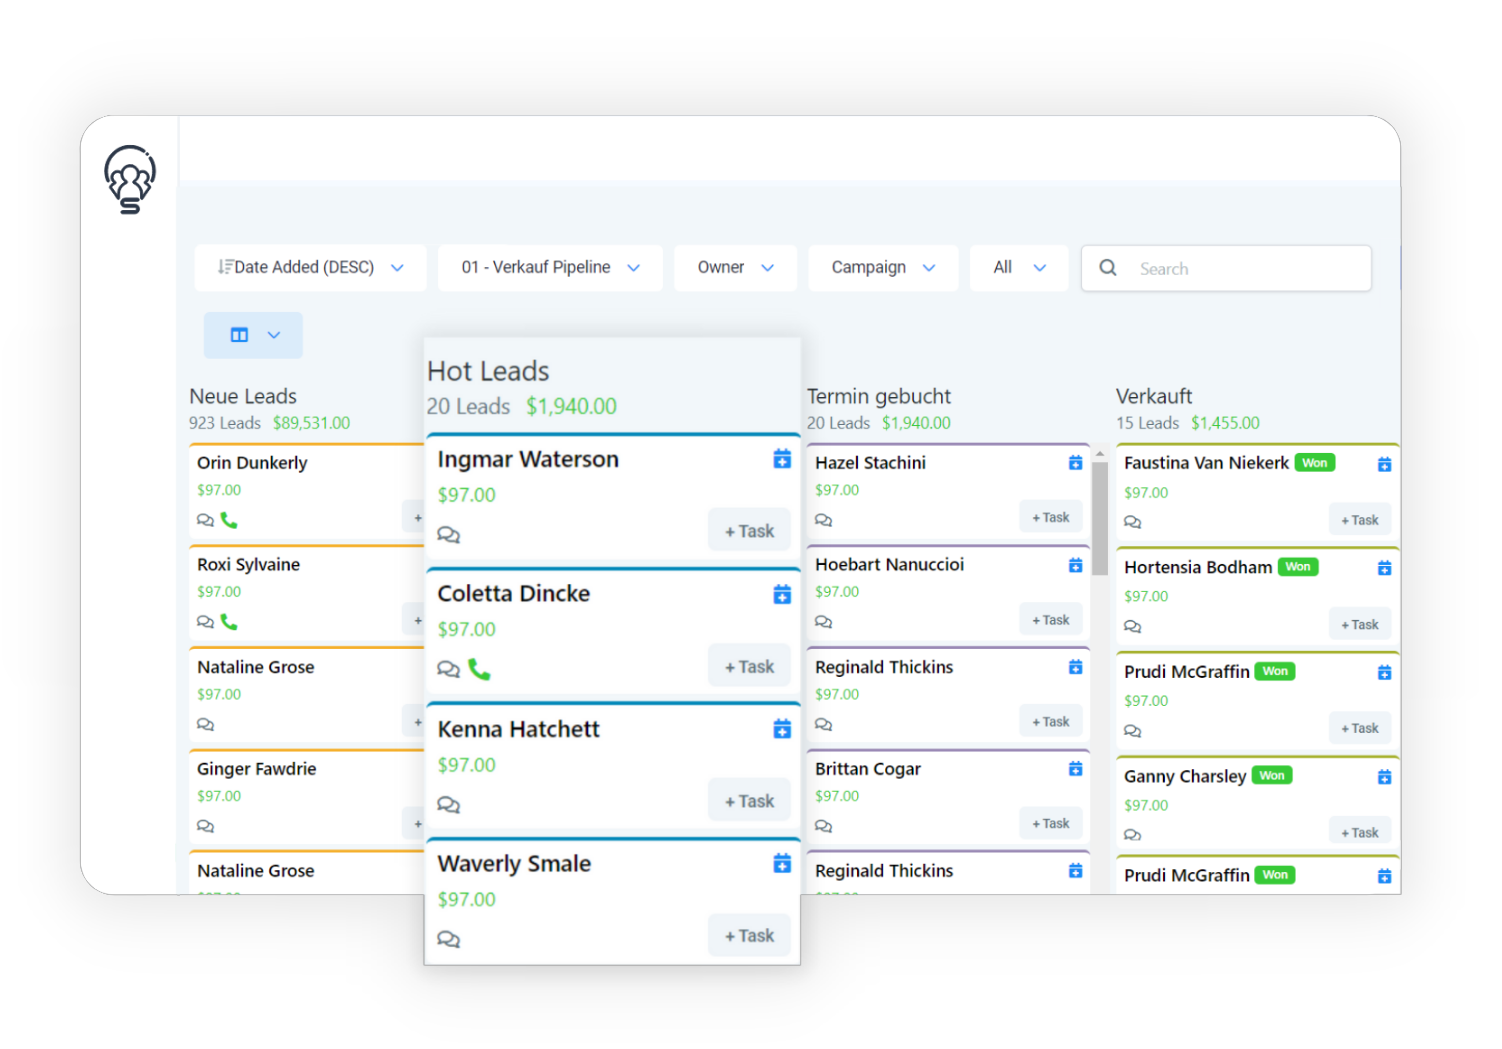The image size is (1502, 1049).
Task: Add a task to Hazel Stachini
Action: coord(1050,517)
